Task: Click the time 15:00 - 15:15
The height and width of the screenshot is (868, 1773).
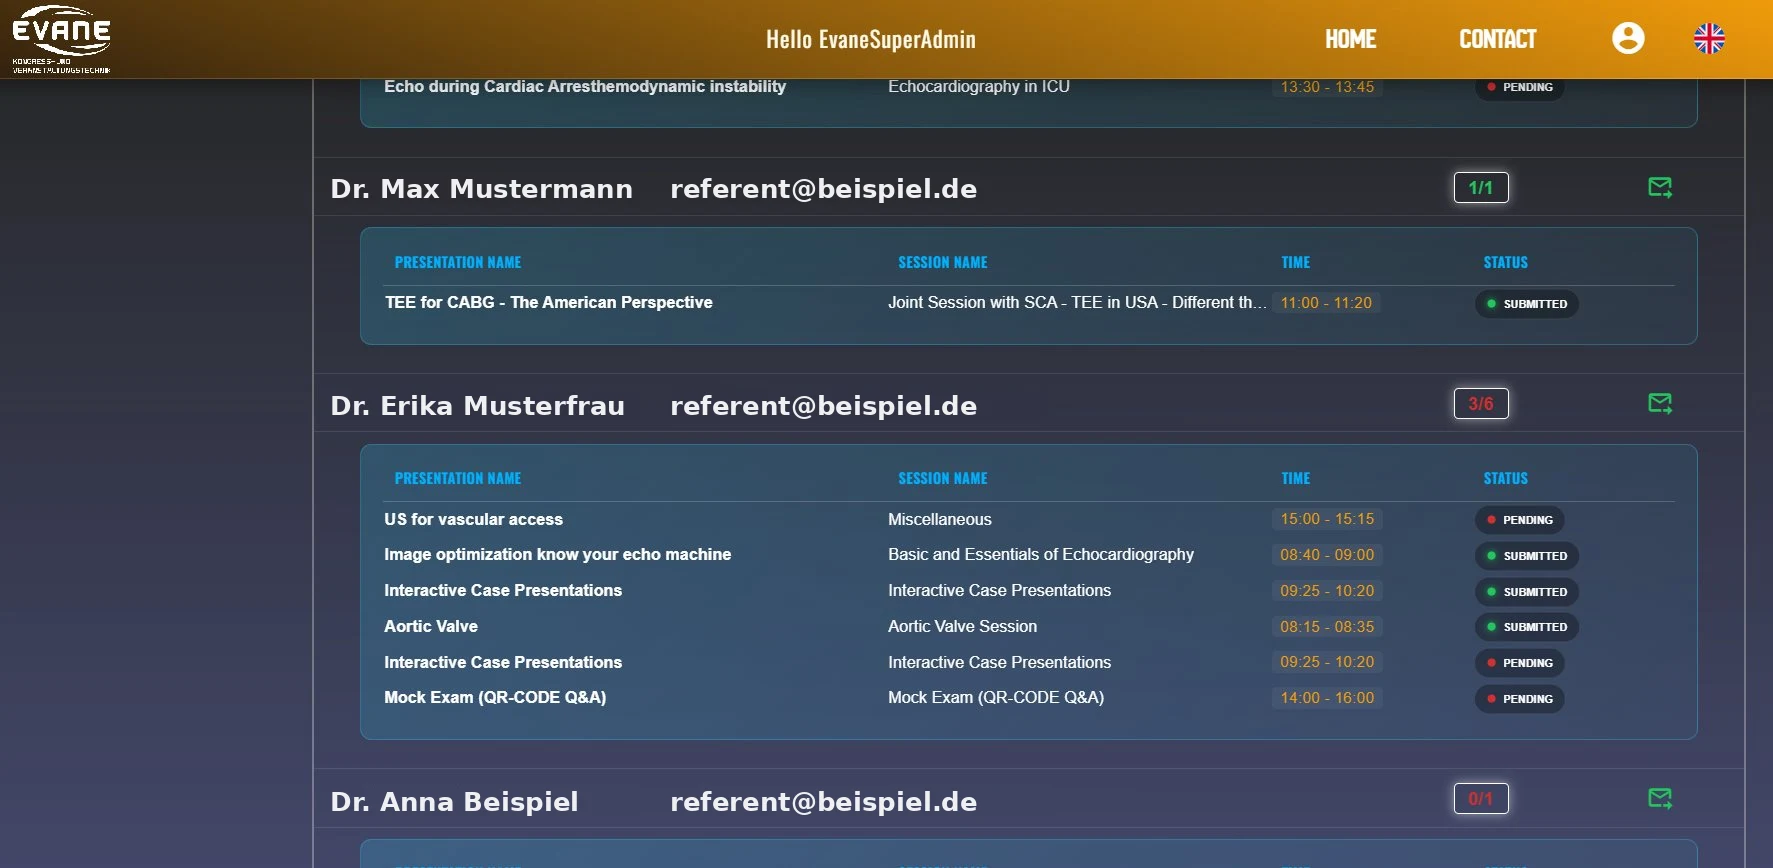Action: [x=1327, y=519]
